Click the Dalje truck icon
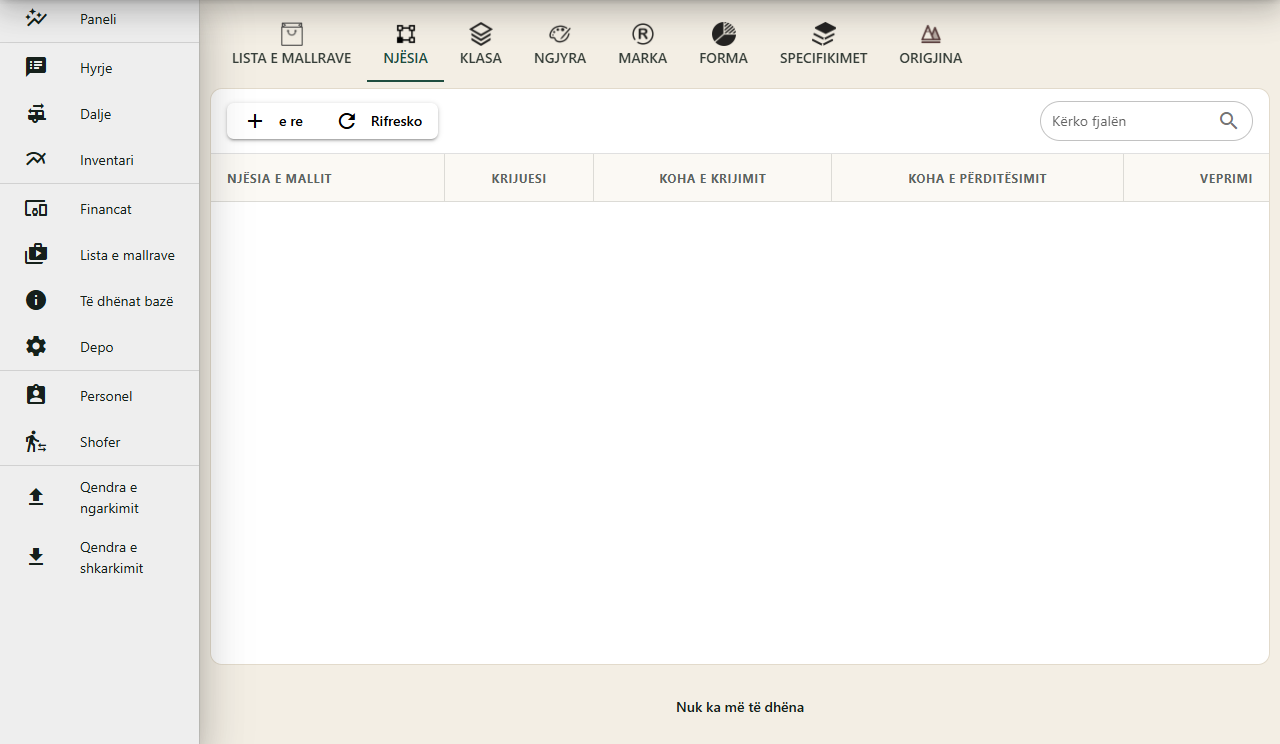Screen dimensions: 1280x744 (36, 114)
